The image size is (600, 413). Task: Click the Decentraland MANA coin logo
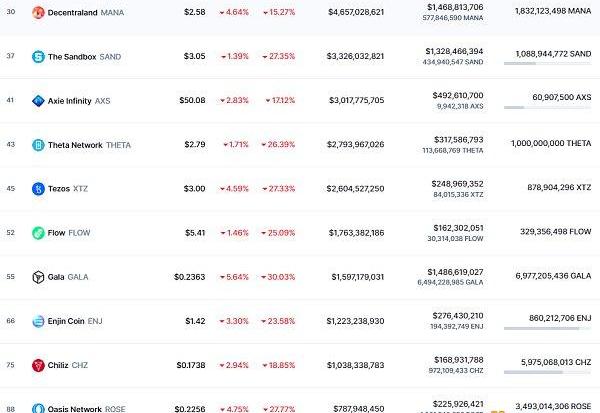[38, 13]
